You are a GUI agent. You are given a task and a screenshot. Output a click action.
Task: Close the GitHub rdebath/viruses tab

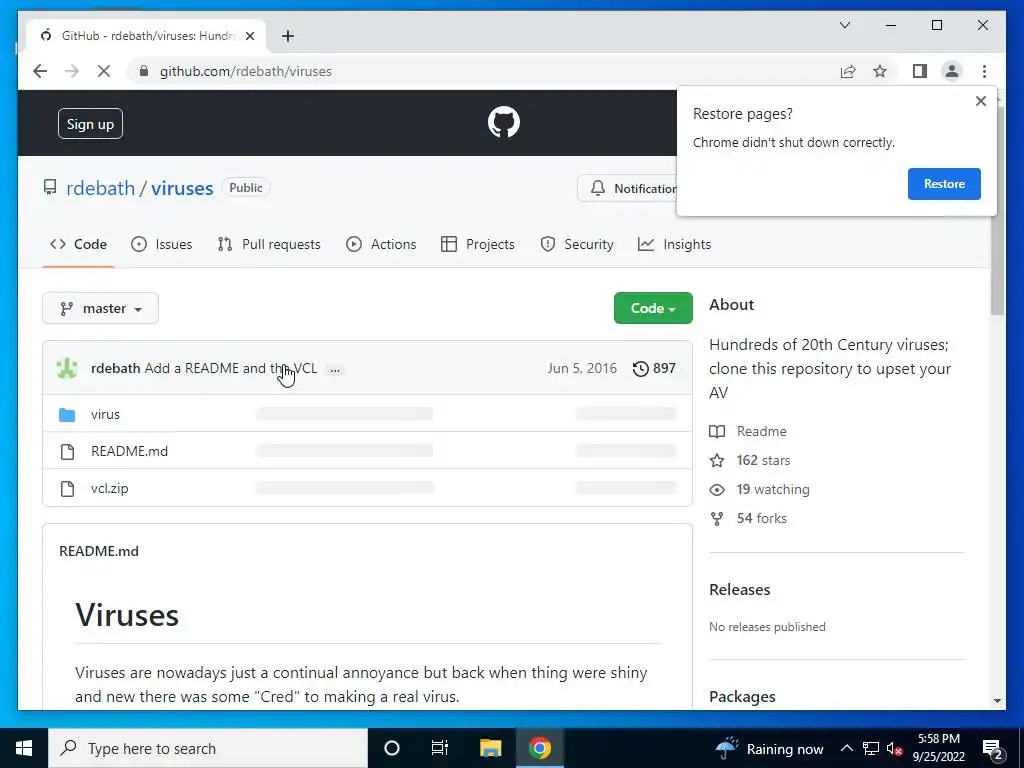(249, 36)
